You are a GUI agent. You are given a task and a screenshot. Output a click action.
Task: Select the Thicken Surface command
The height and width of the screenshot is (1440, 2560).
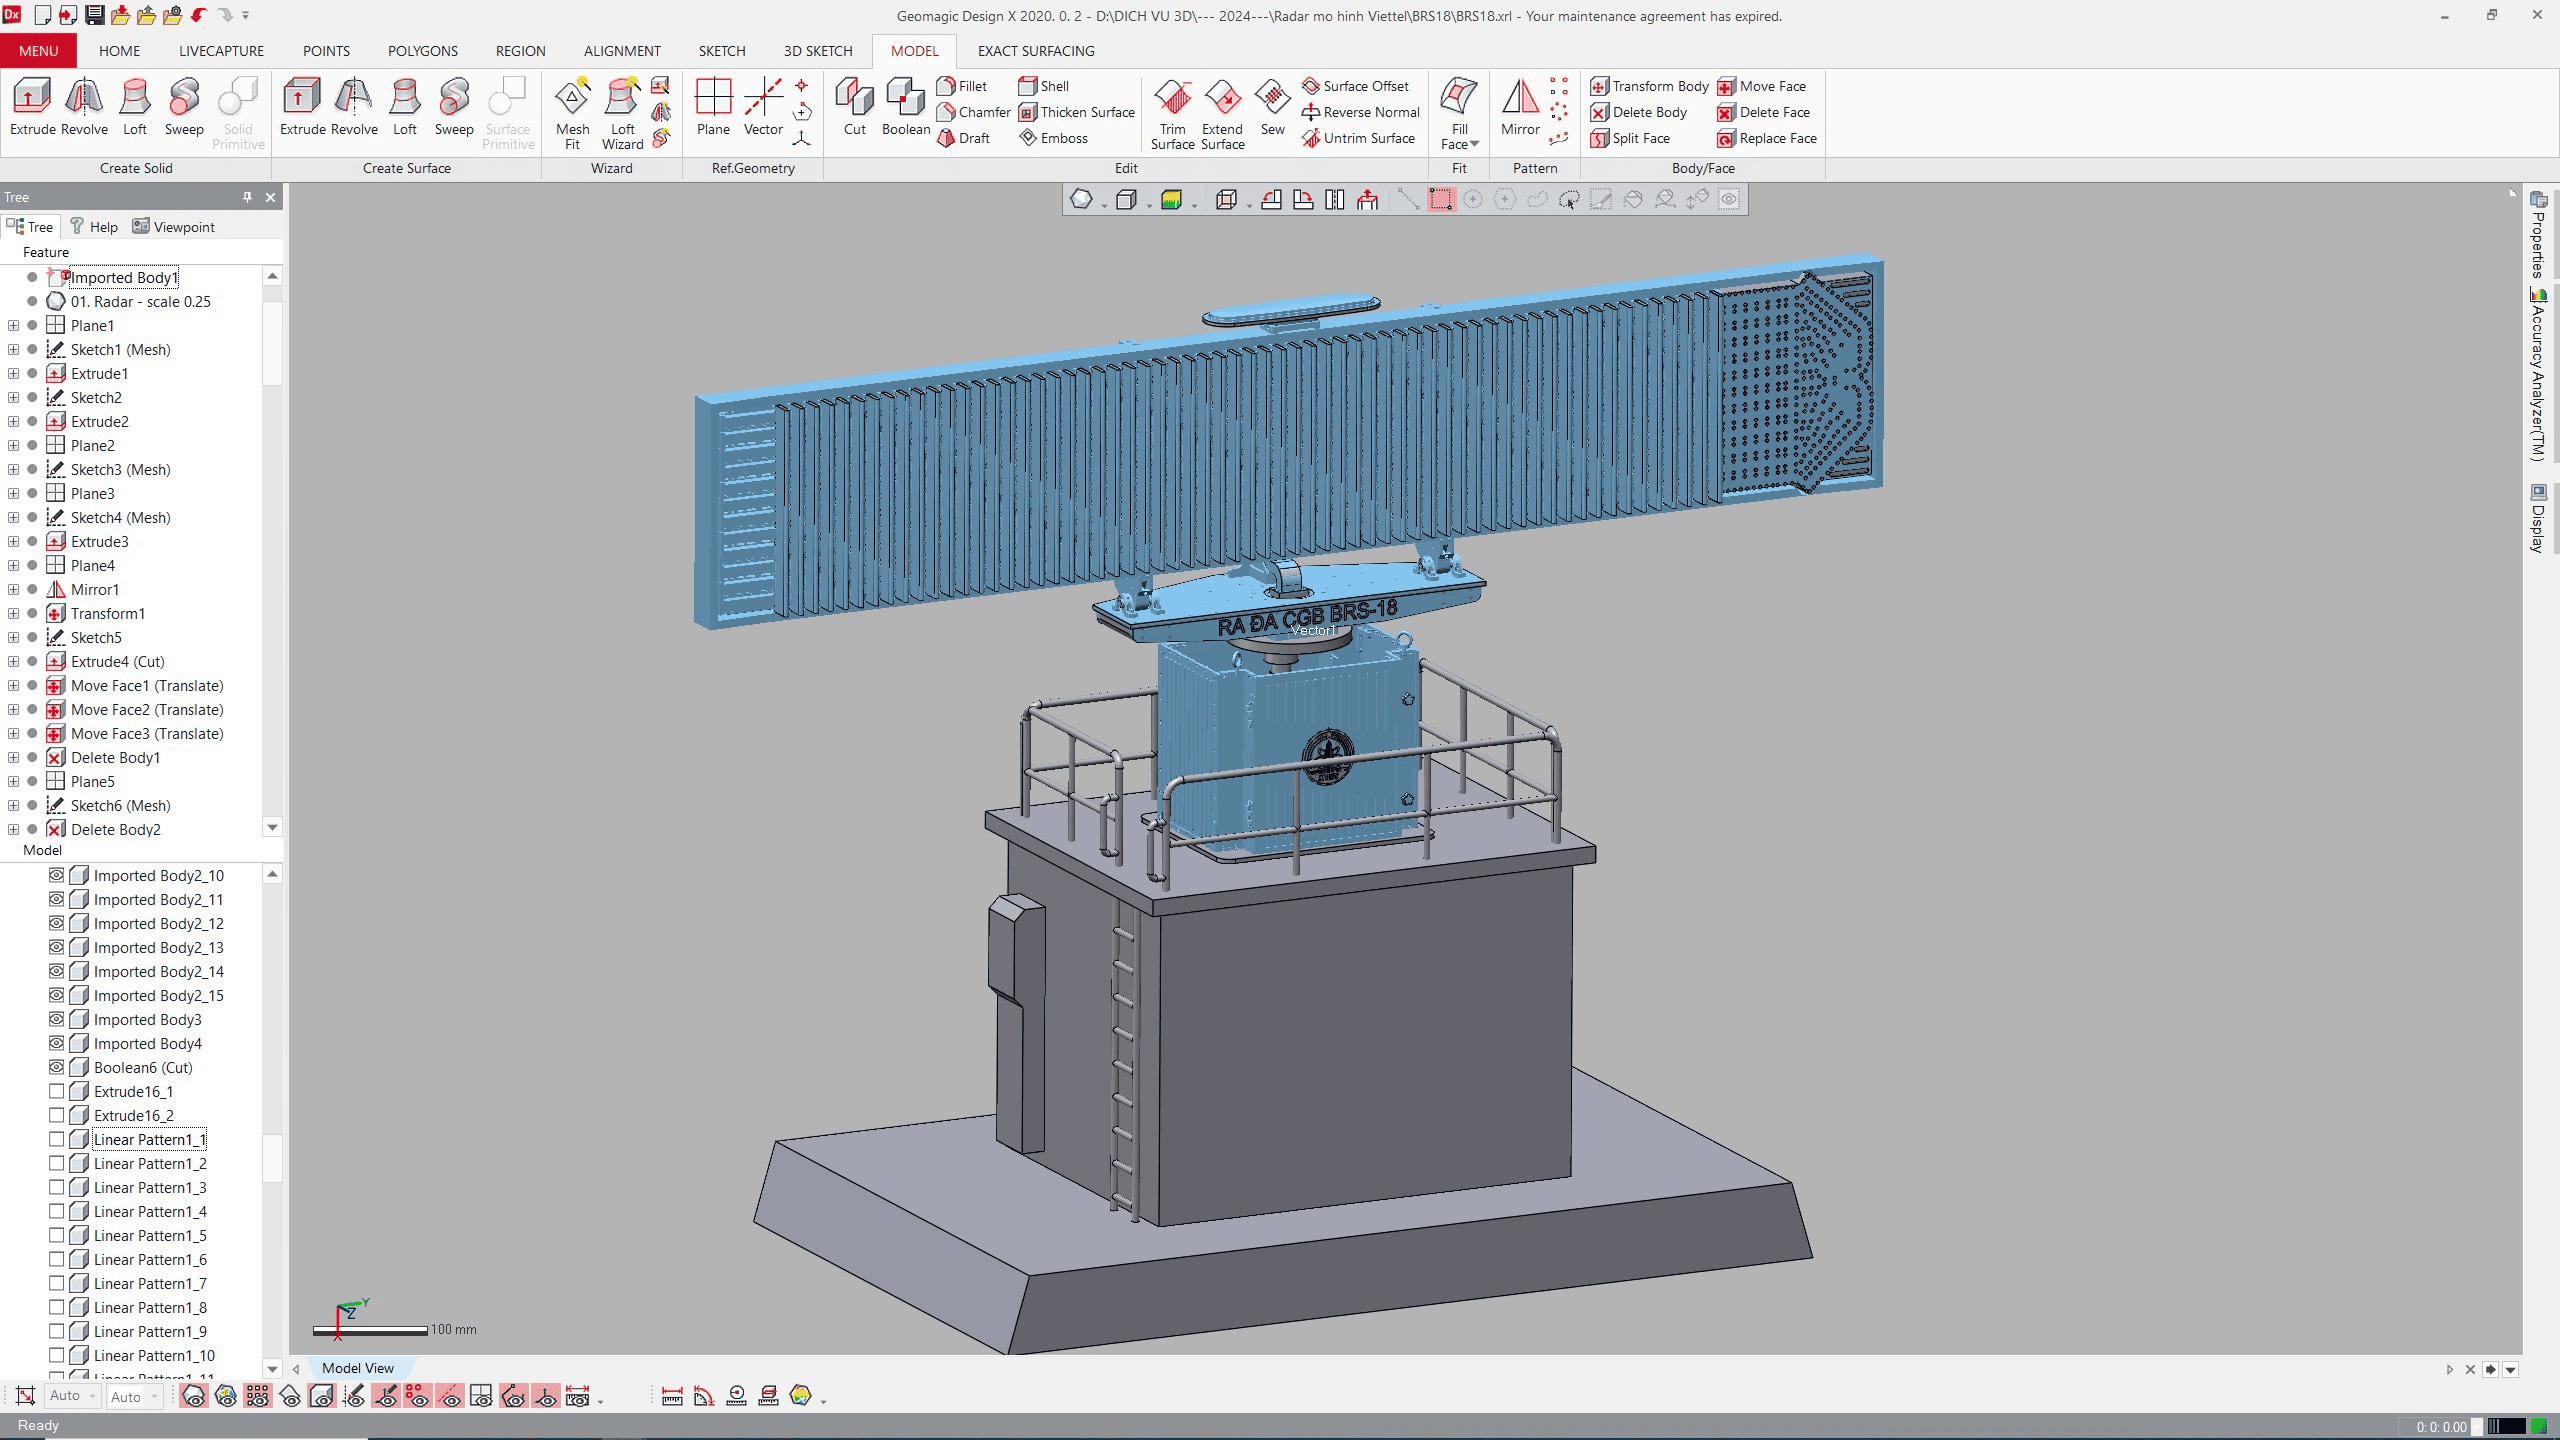tap(1077, 112)
